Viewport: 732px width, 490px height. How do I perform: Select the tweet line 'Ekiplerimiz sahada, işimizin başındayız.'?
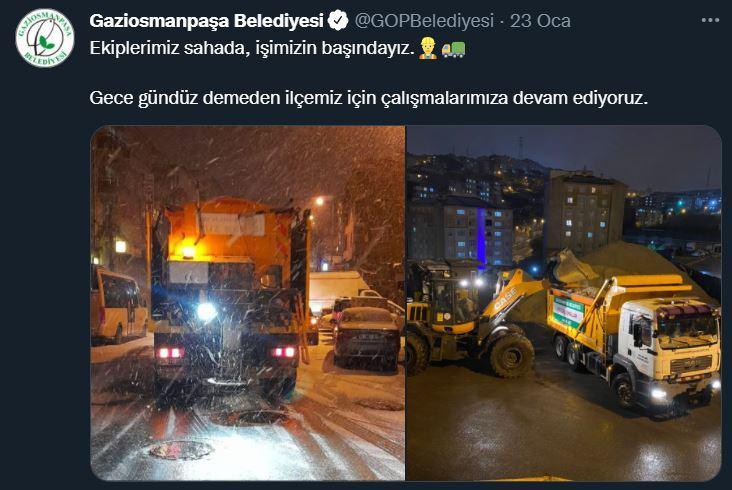(252, 48)
